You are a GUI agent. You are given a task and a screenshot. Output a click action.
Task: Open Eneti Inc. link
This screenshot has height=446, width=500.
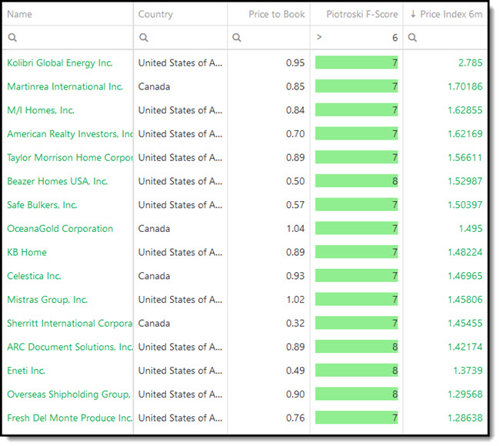pyautogui.click(x=26, y=371)
